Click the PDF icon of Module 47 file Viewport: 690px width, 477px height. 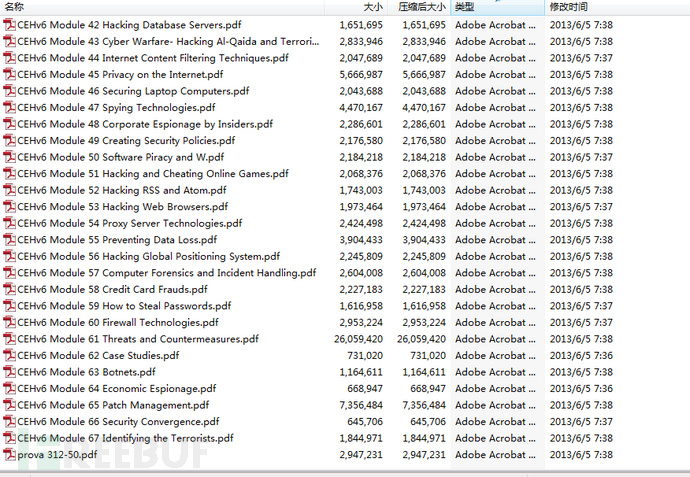[9, 107]
